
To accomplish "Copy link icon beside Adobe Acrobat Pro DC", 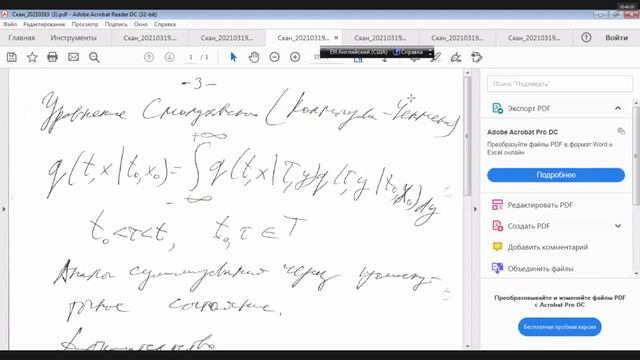I will coord(621,131).
